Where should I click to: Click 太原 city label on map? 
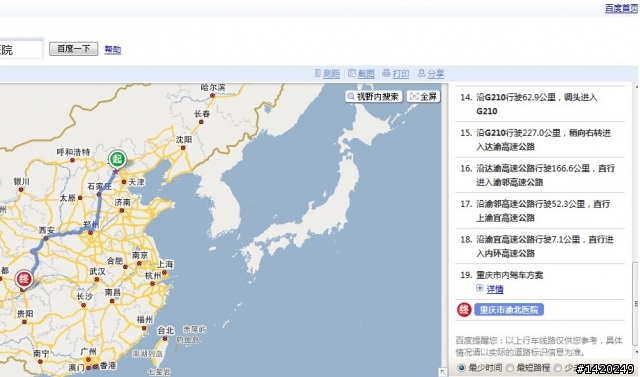(68, 198)
